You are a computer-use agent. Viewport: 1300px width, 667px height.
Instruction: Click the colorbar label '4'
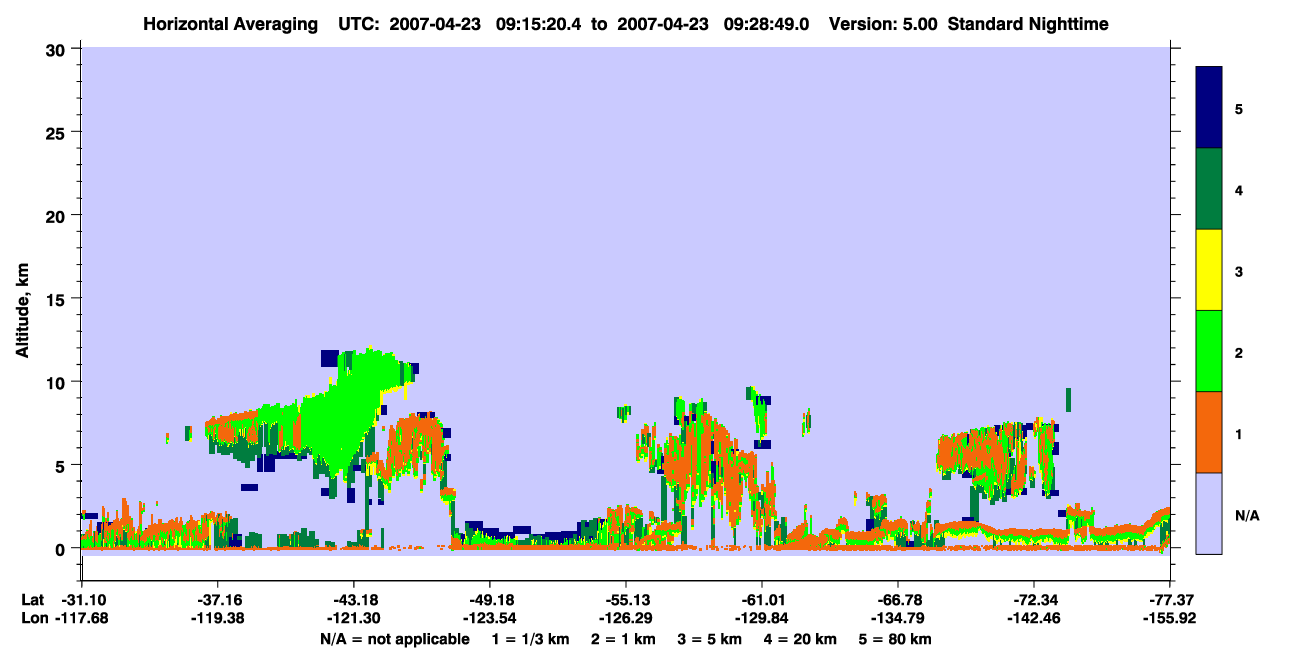click(x=1239, y=190)
